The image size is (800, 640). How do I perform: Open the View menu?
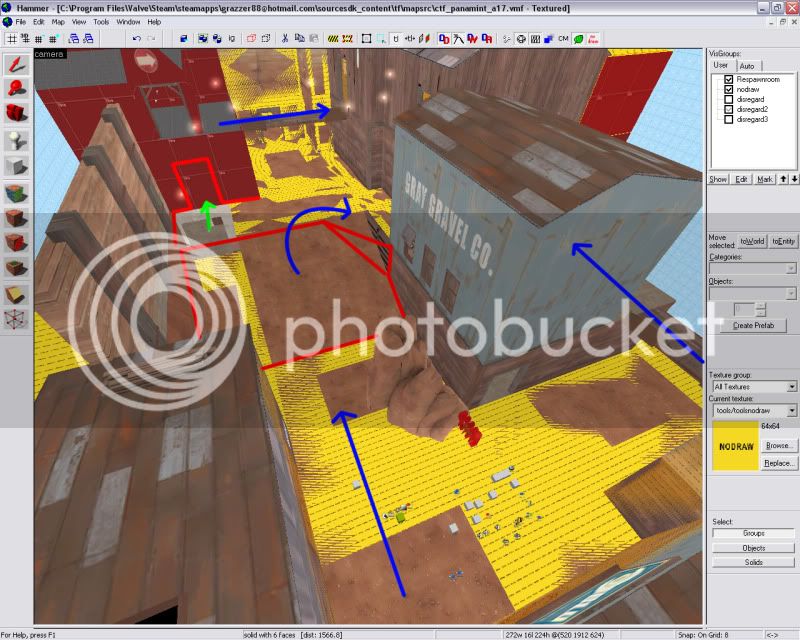[x=79, y=22]
